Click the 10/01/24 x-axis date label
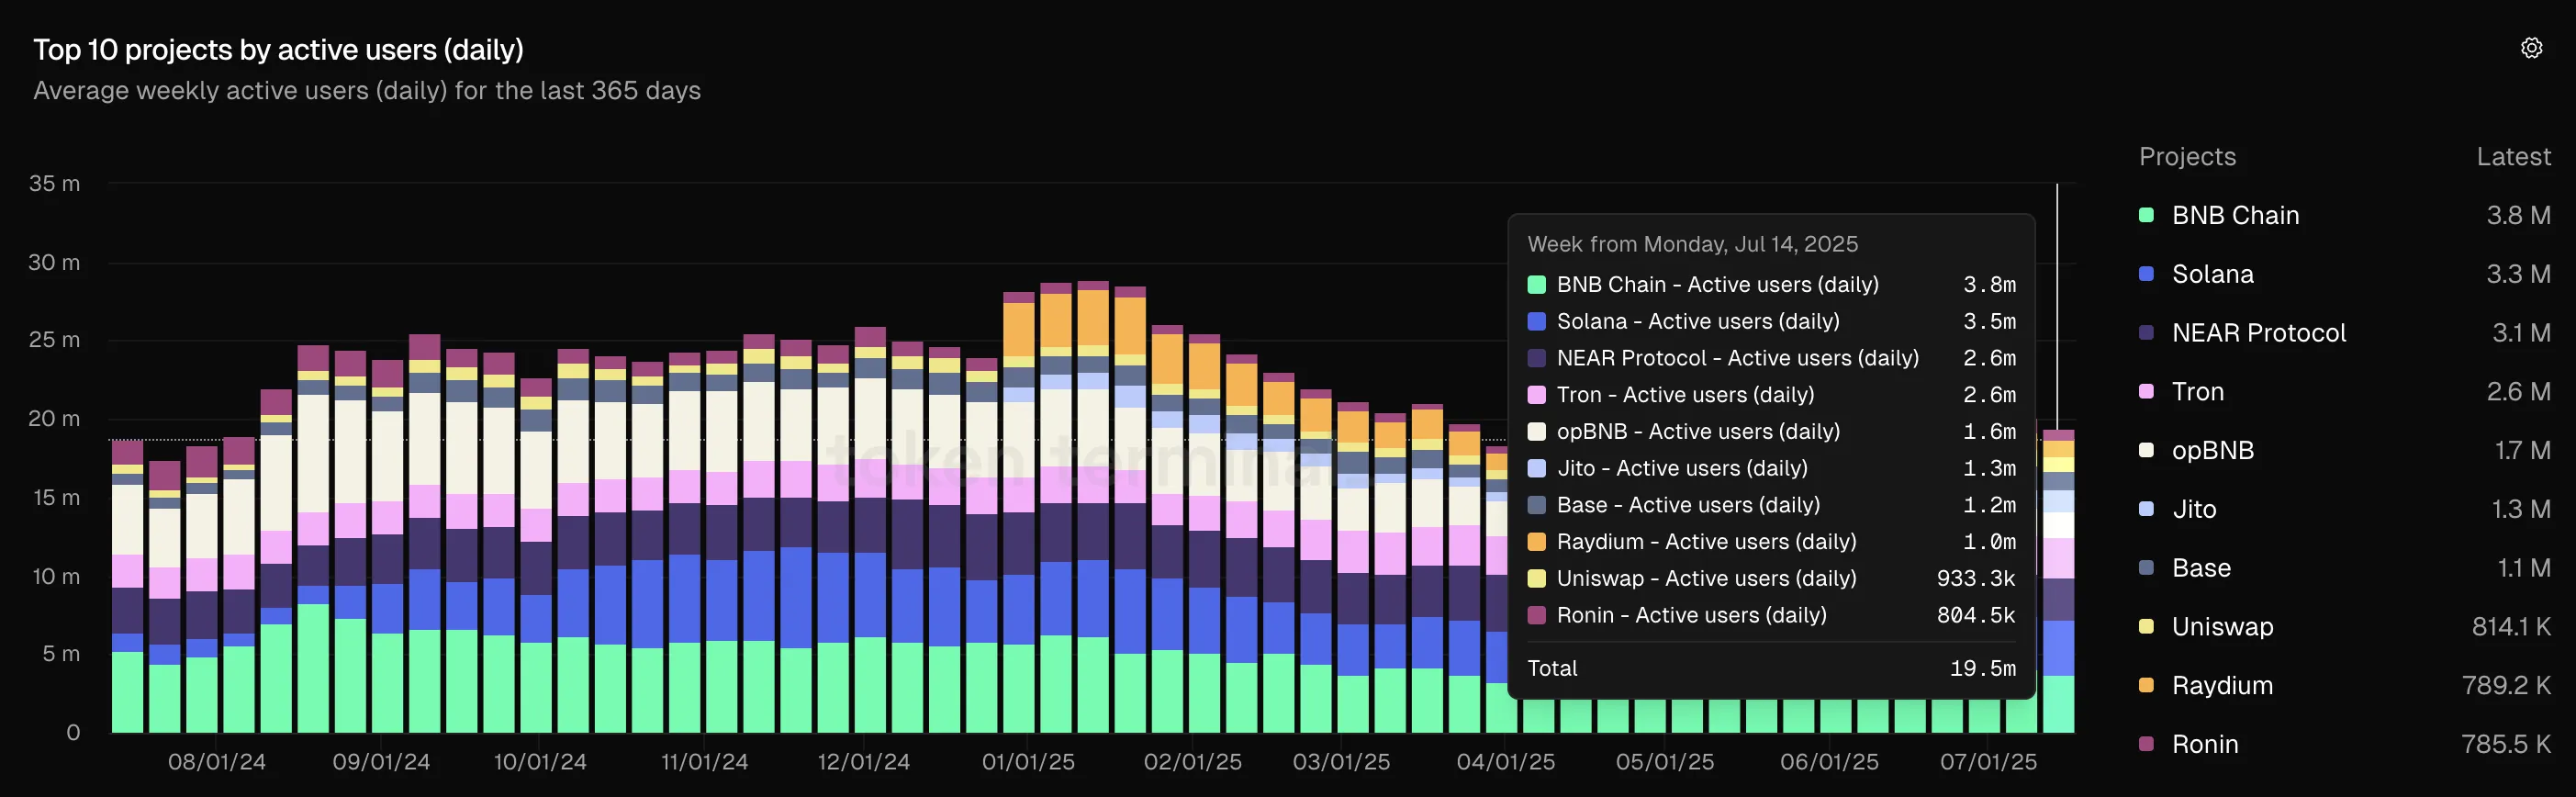Screen dimensions: 2576x797 click(540, 762)
